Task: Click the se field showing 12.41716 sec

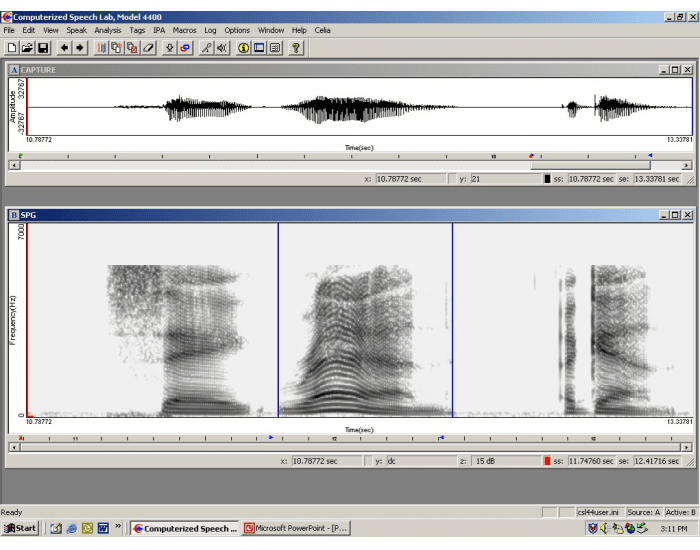Action: [657, 461]
